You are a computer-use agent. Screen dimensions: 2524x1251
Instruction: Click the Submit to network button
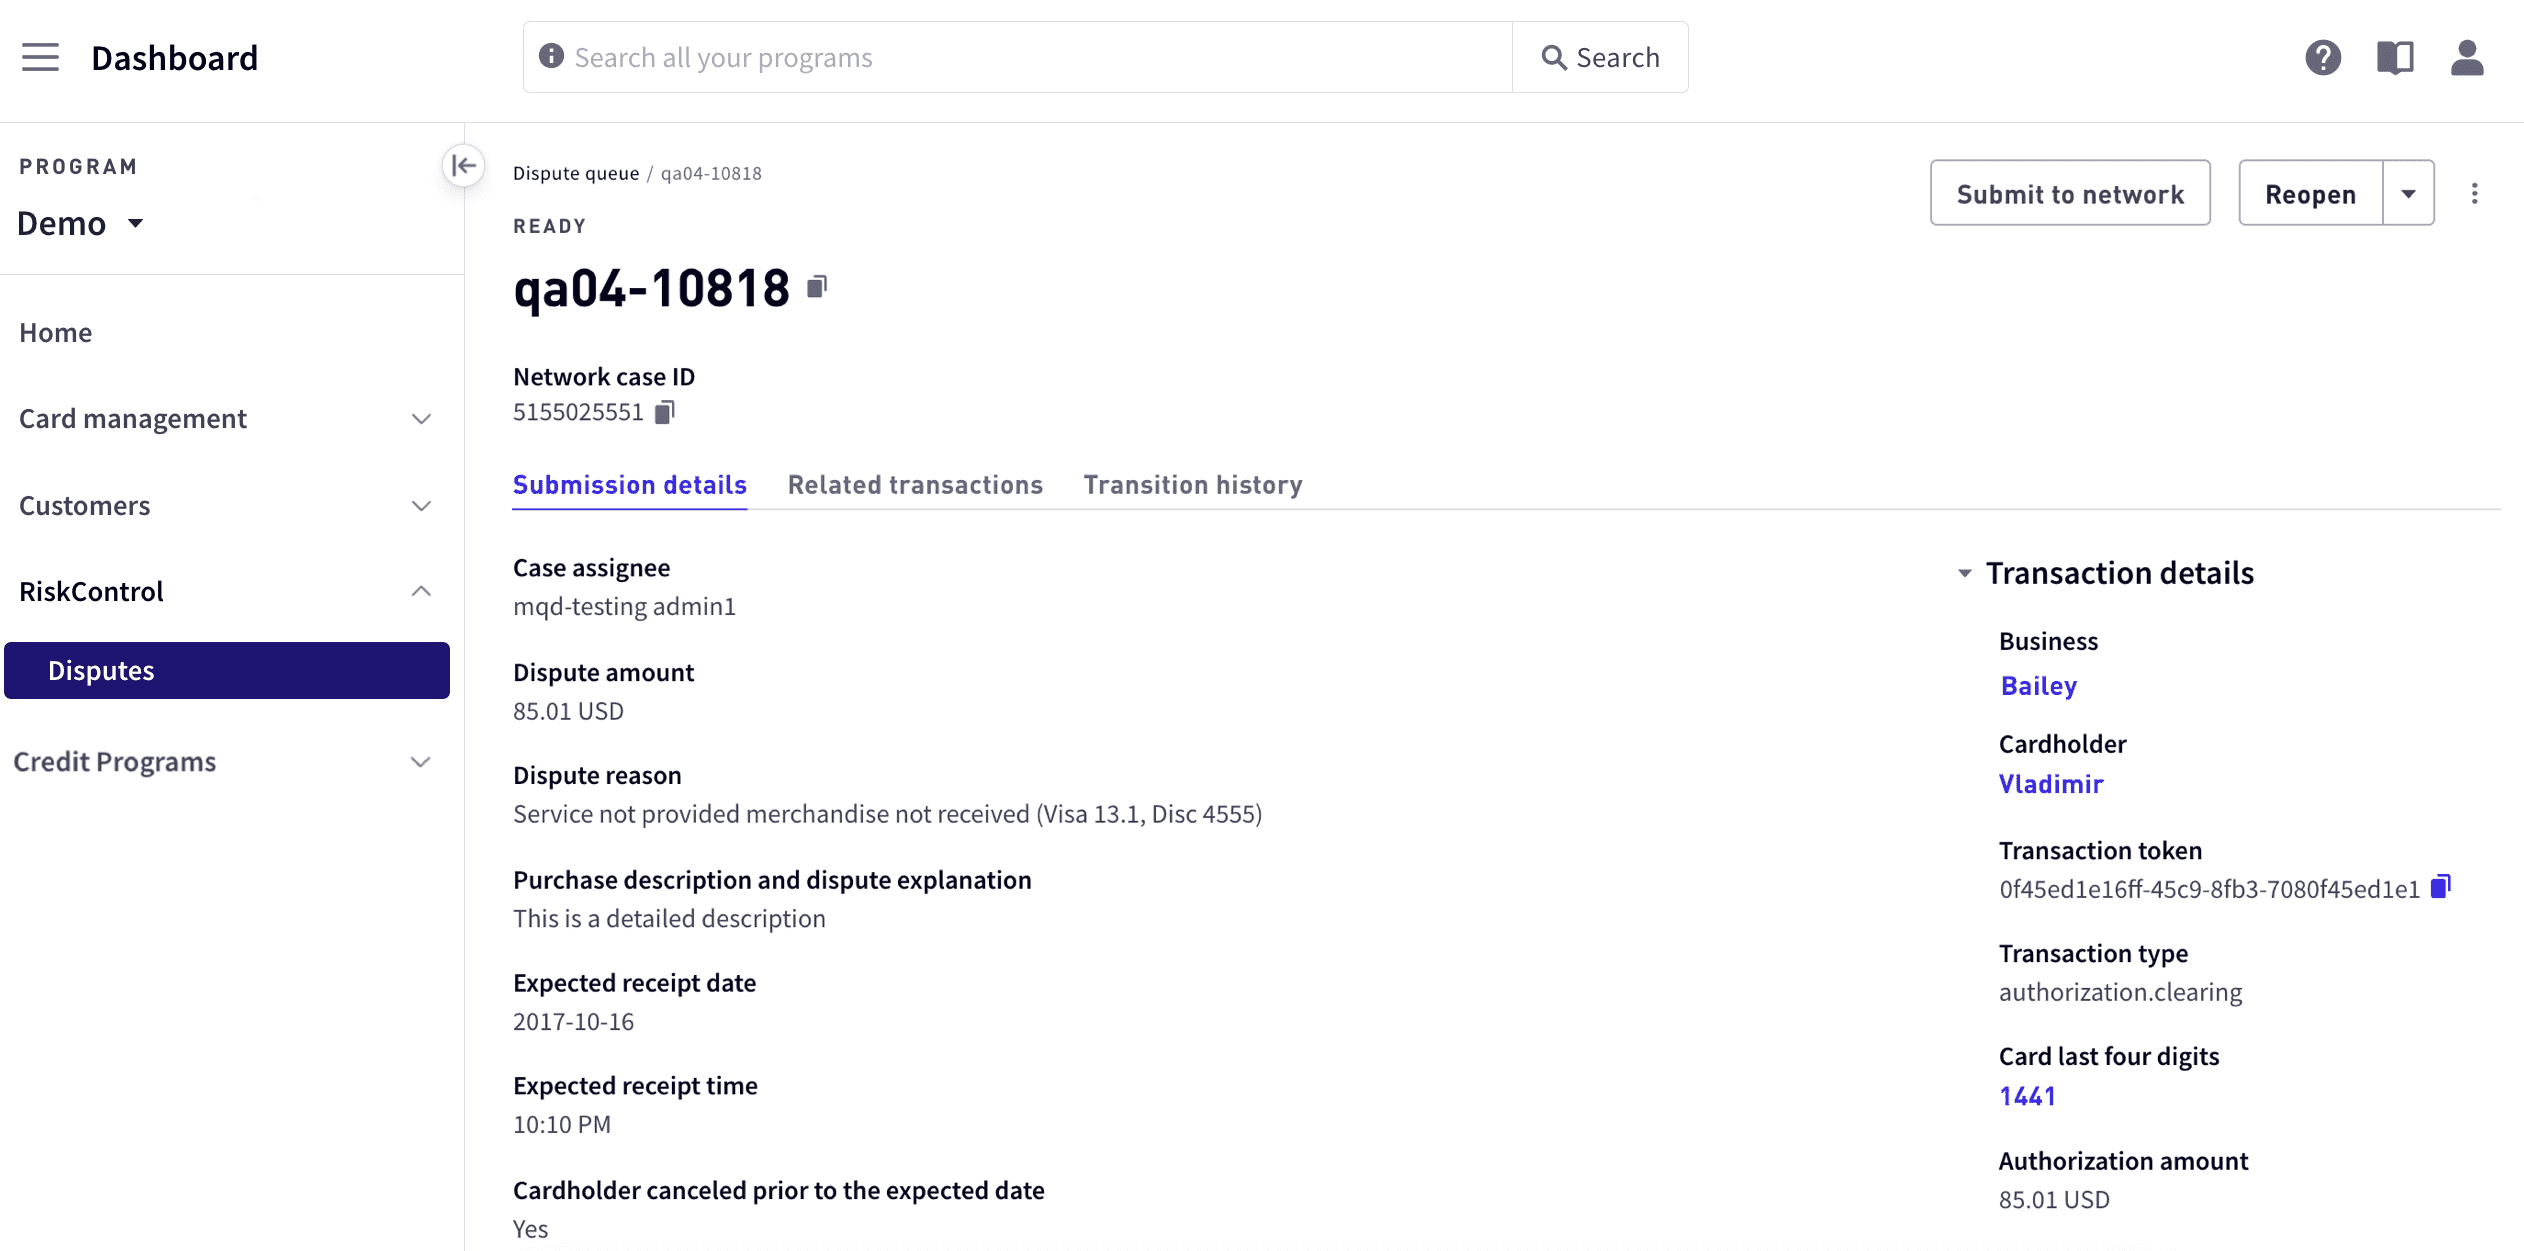coord(2070,193)
